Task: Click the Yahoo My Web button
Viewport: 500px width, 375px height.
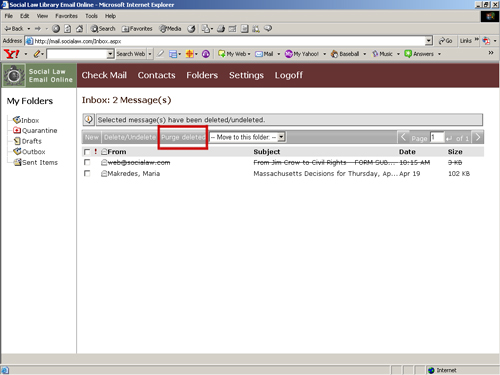Action: pyautogui.click(x=232, y=54)
